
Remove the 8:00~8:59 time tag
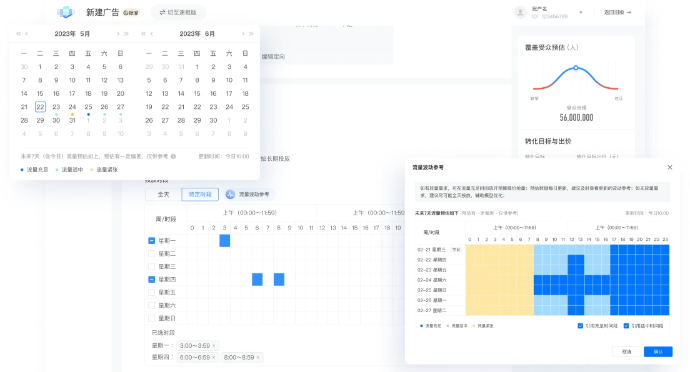(258, 357)
